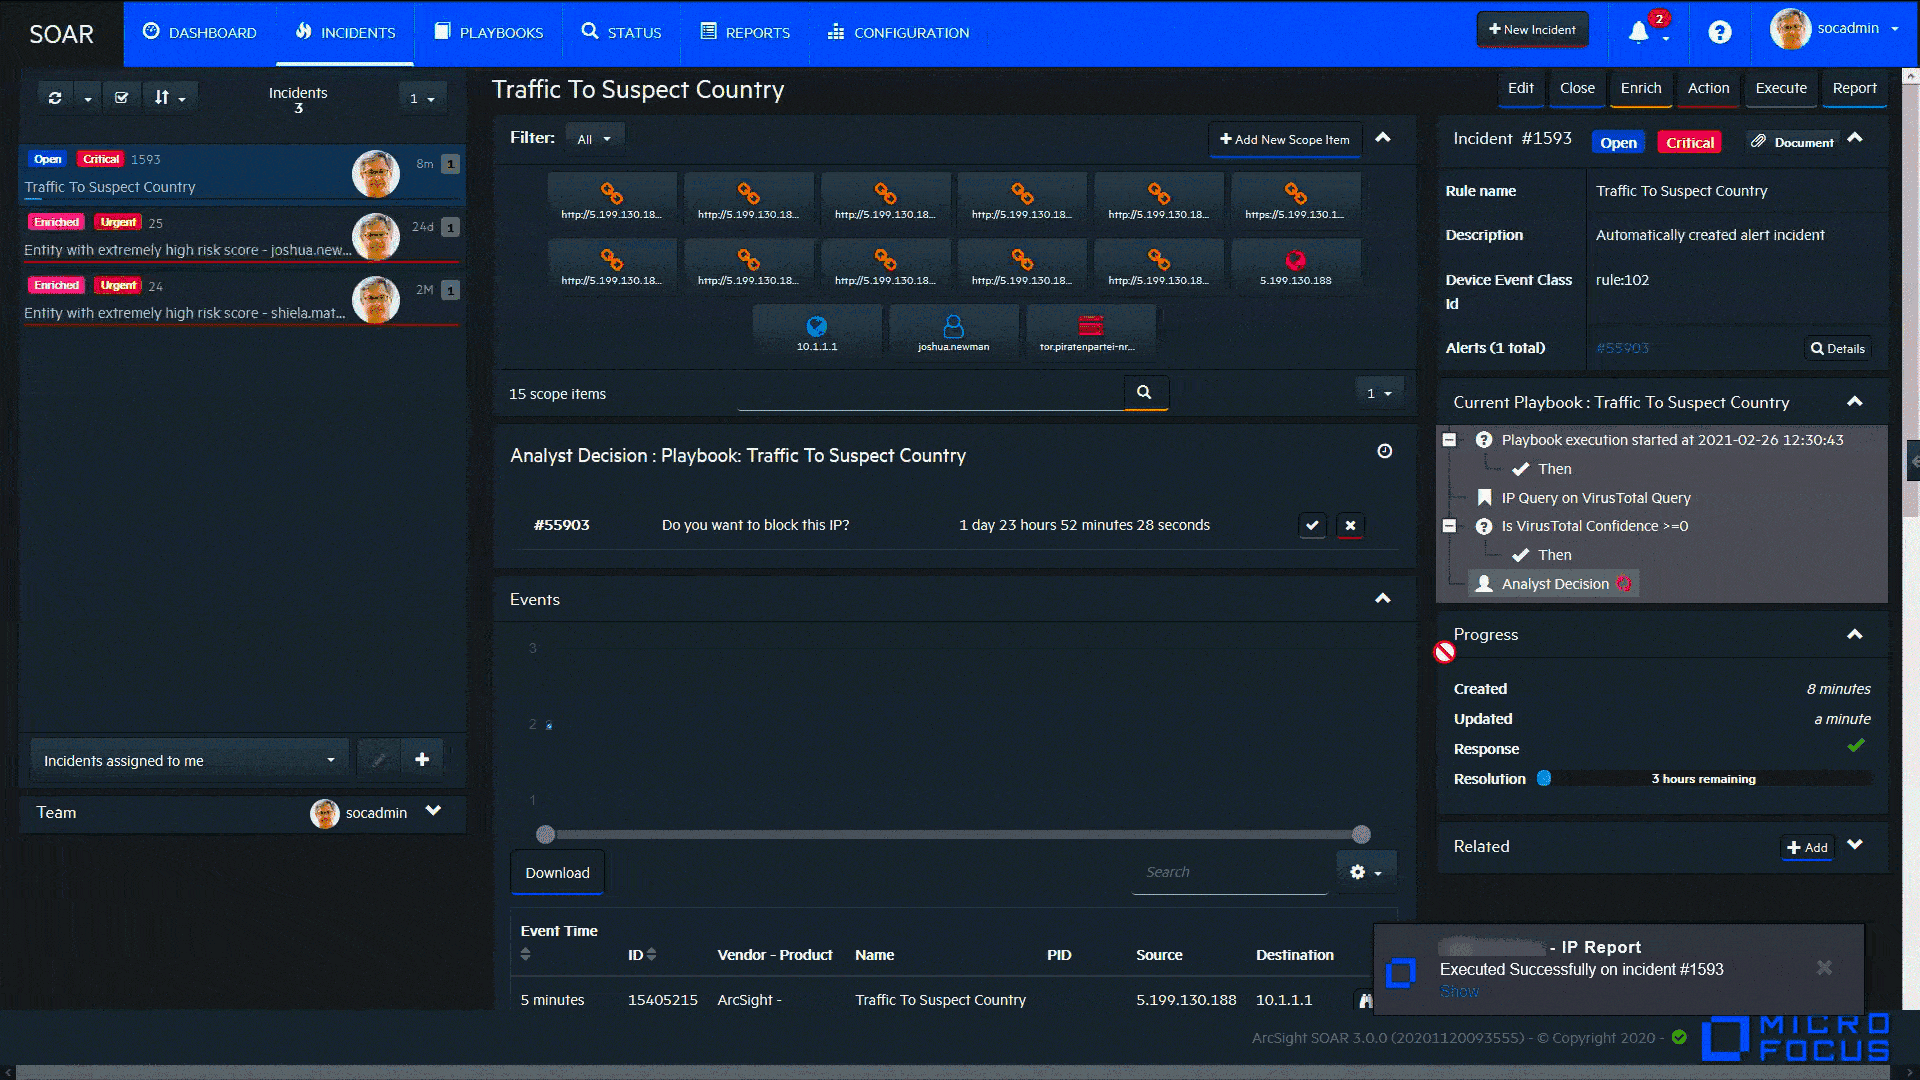Click the Download events button
The height and width of the screenshot is (1080, 1920).
tap(557, 873)
